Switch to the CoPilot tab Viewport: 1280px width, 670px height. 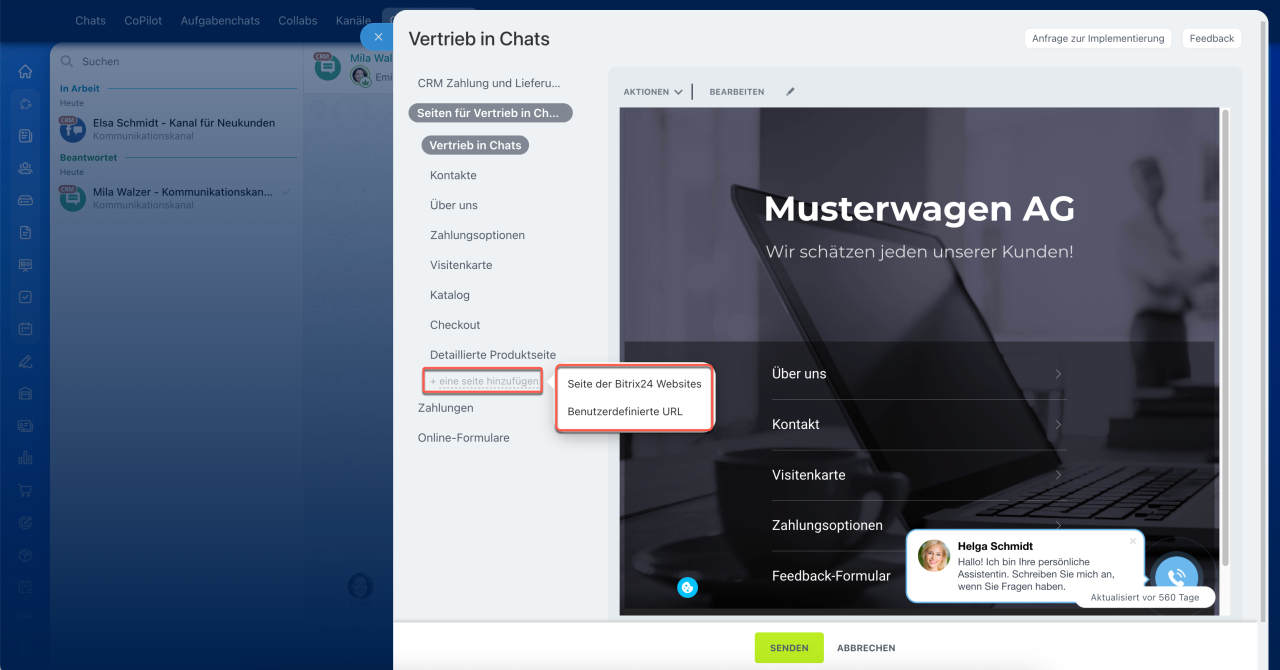click(143, 21)
